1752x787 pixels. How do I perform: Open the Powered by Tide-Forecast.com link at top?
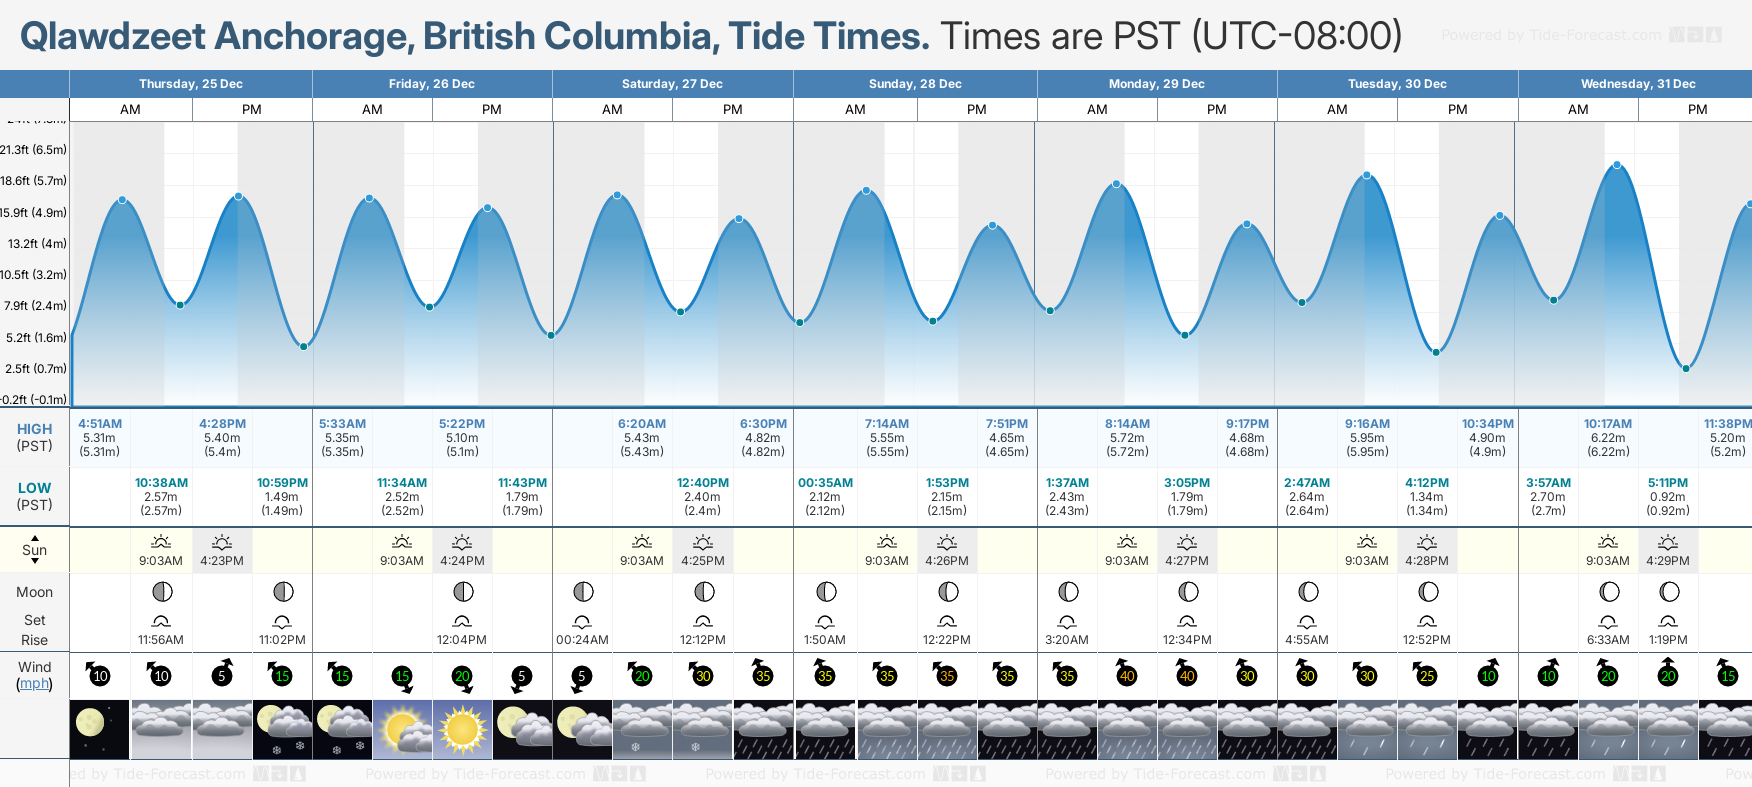1551,35
